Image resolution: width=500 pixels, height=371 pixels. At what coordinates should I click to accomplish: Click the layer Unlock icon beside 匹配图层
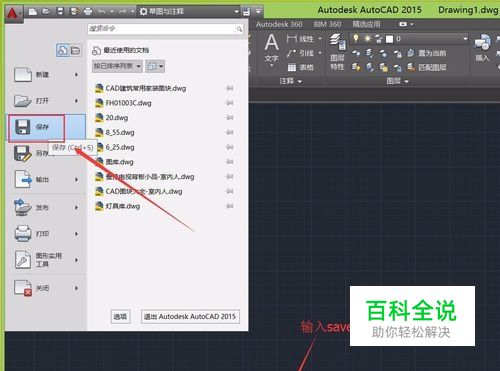(397, 67)
